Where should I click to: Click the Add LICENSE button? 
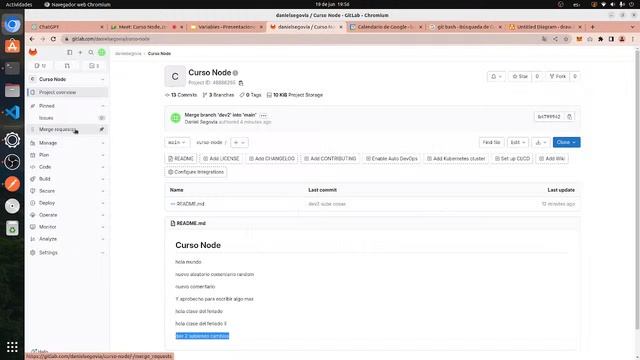click(x=221, y=159)
